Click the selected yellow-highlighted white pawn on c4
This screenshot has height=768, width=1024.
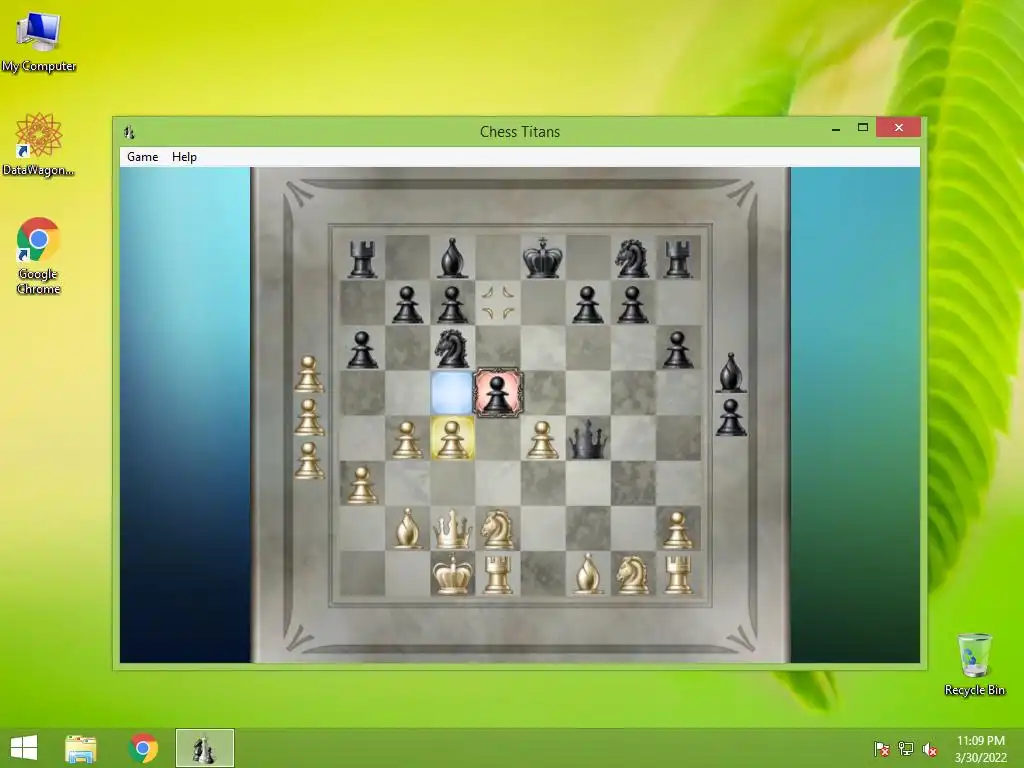pyautogui.click(x=452, y=438)
